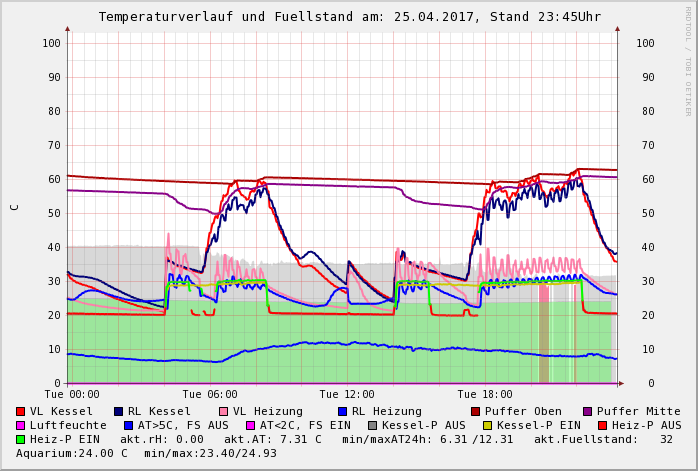Viewport: 698px width, 471px height.
Task: Click the red Heiz-P AUS swatch
Action: 602,425
